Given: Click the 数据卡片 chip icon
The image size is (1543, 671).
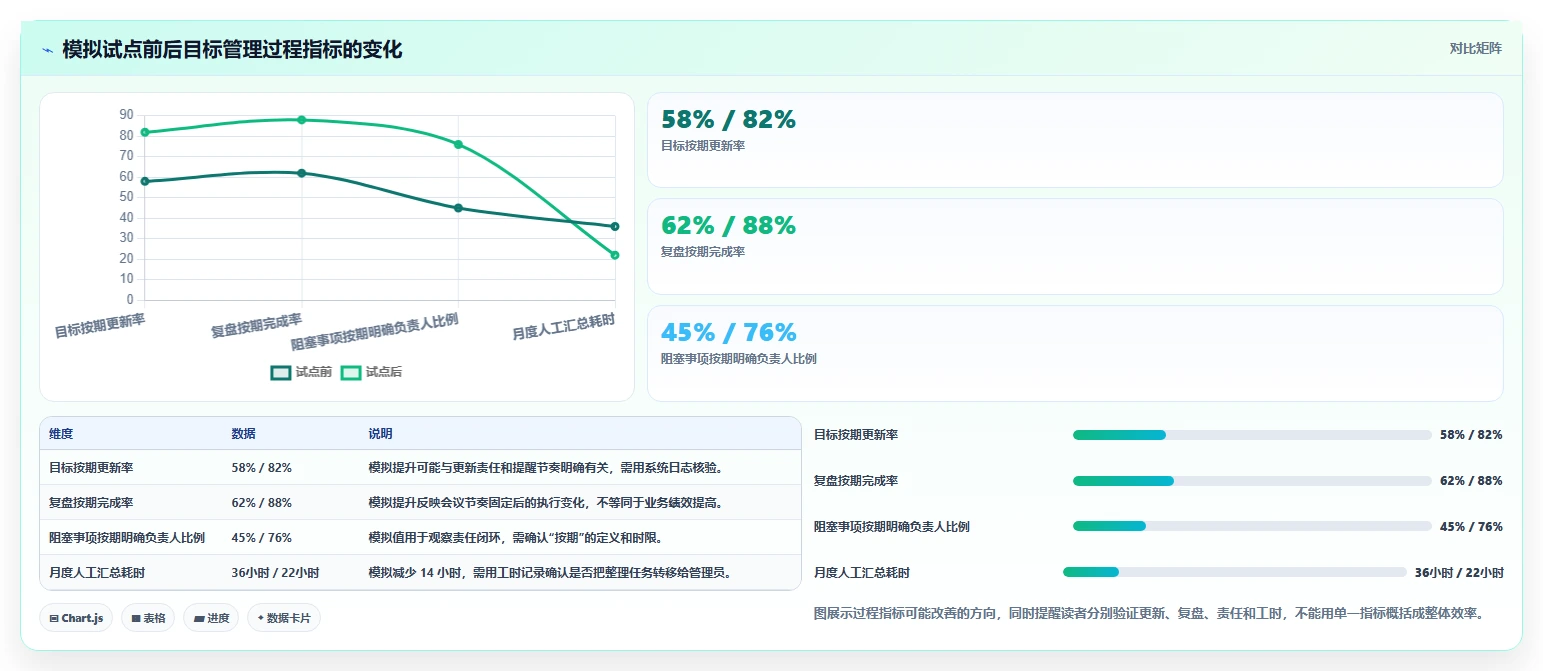Looking at the screenshot, I should click(x=261, y=618).
